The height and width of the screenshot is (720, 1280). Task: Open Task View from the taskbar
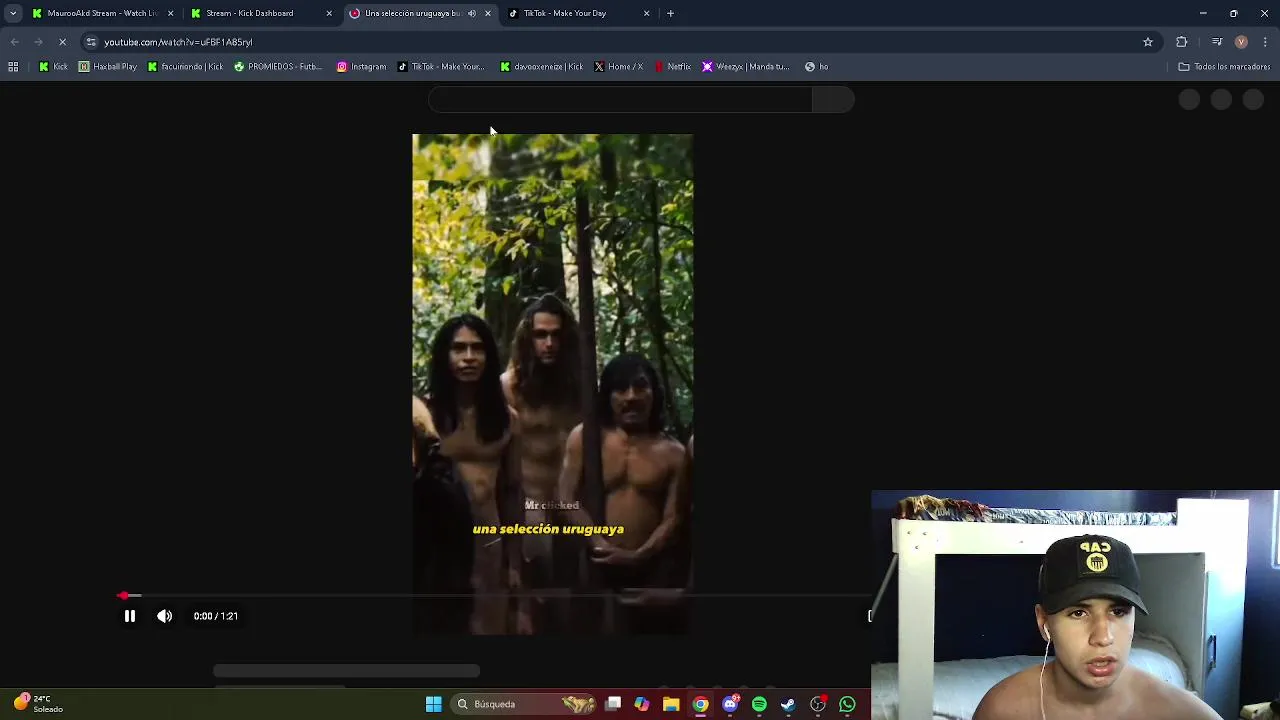[613, 704]
